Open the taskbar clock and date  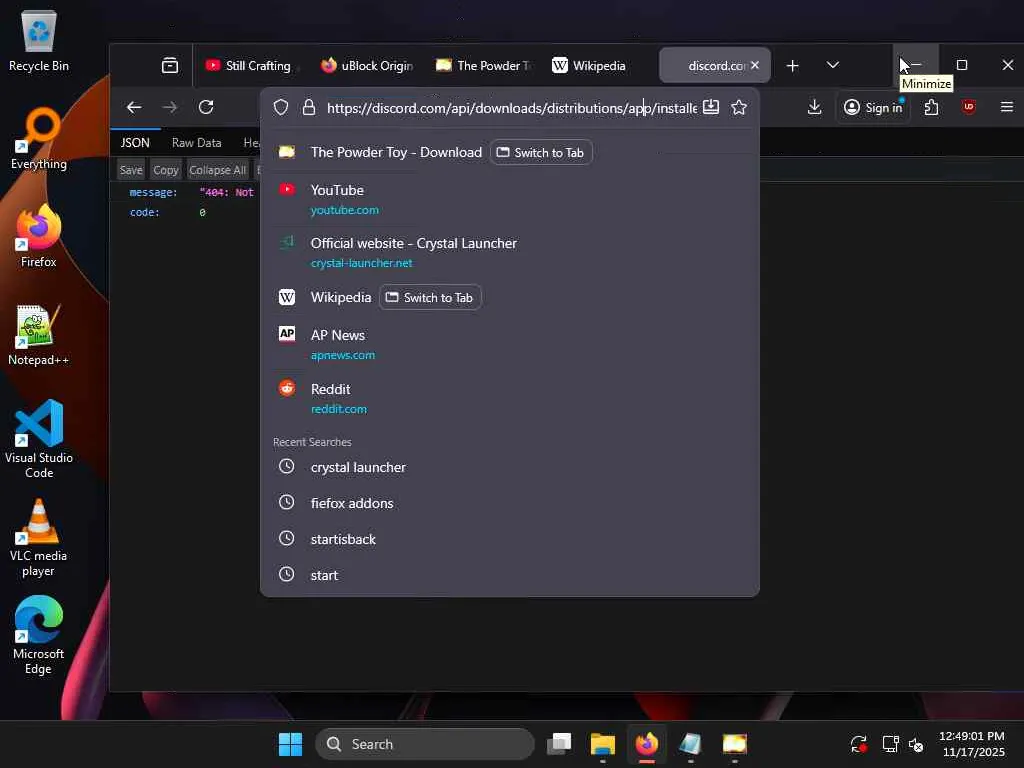tap(972, 744)
